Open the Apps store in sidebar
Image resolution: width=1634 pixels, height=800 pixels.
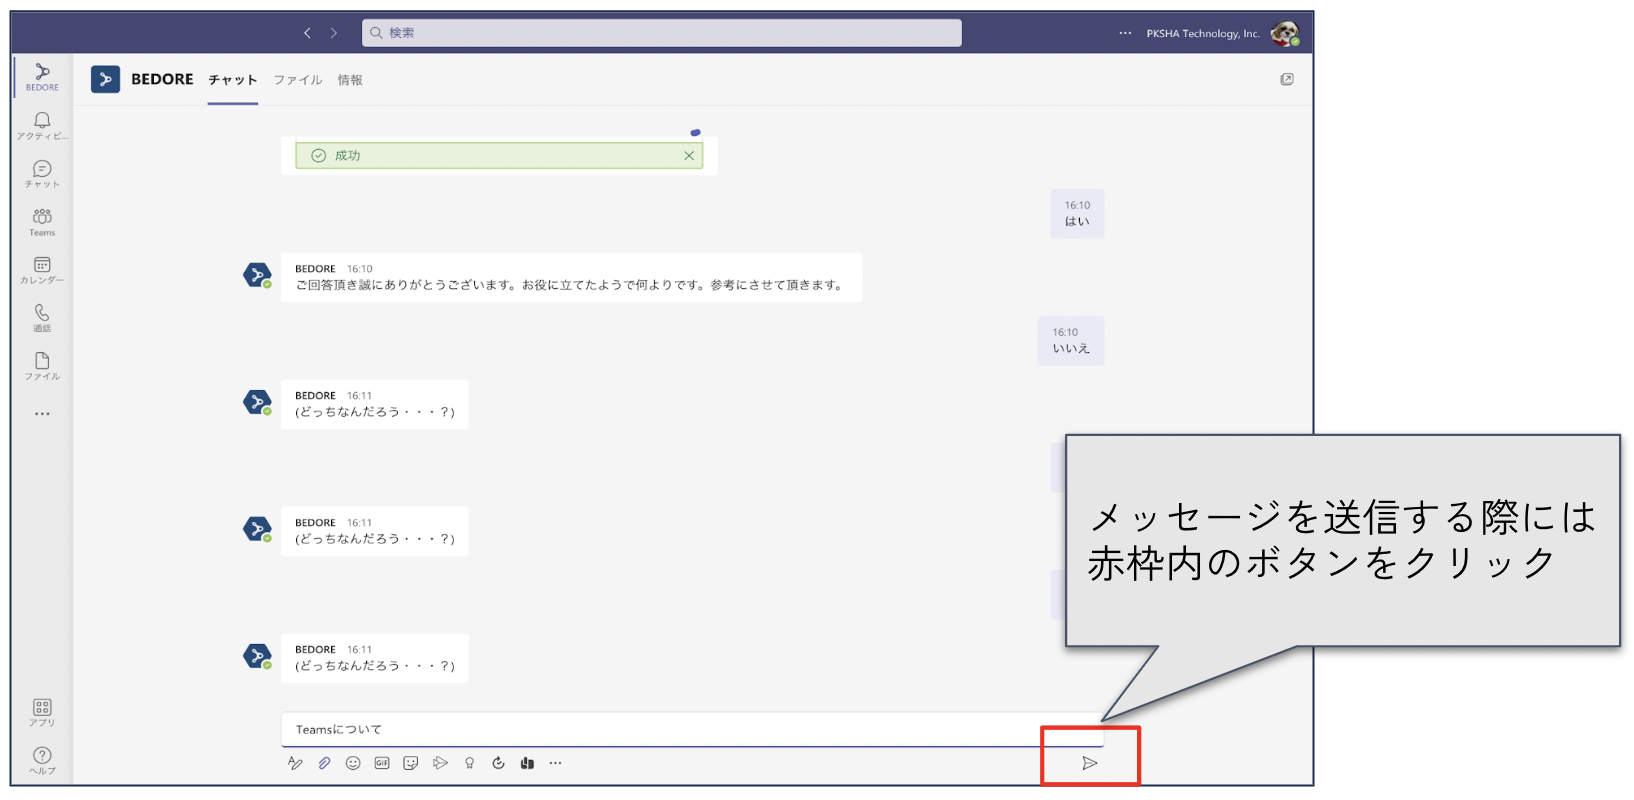pos(42,713)
